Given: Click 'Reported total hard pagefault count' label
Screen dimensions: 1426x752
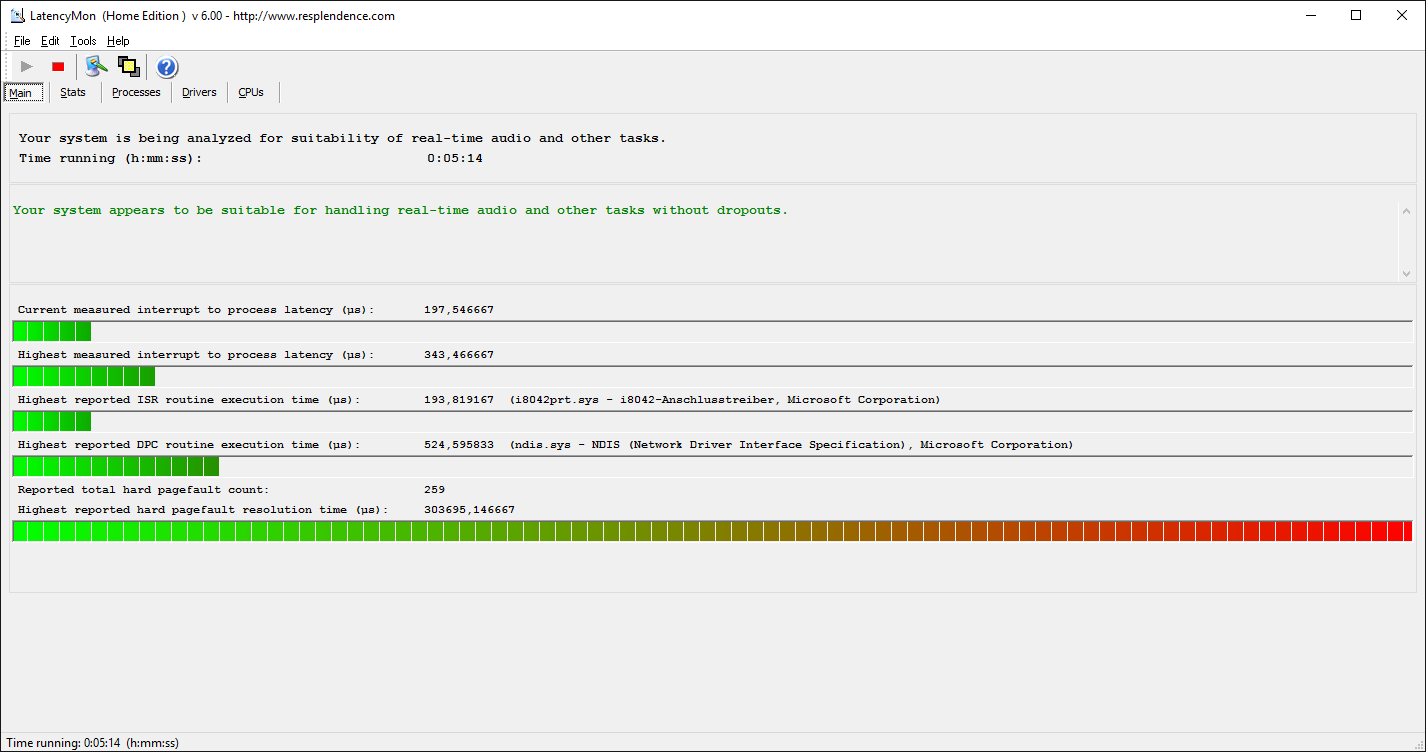Looking at the screenshot, I should click(x=143, y=490).
